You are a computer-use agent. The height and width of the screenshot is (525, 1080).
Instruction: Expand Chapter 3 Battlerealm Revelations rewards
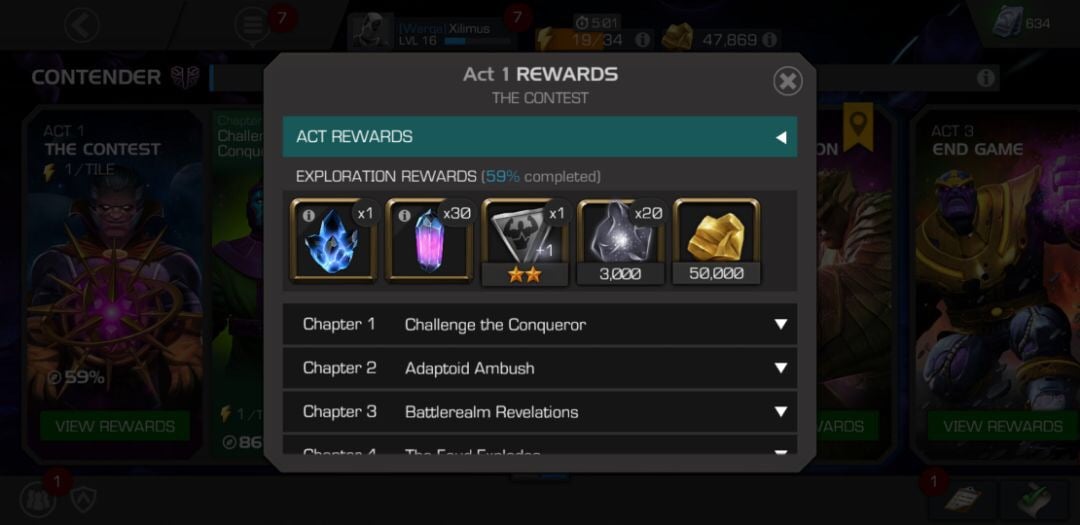coord(539,412)
